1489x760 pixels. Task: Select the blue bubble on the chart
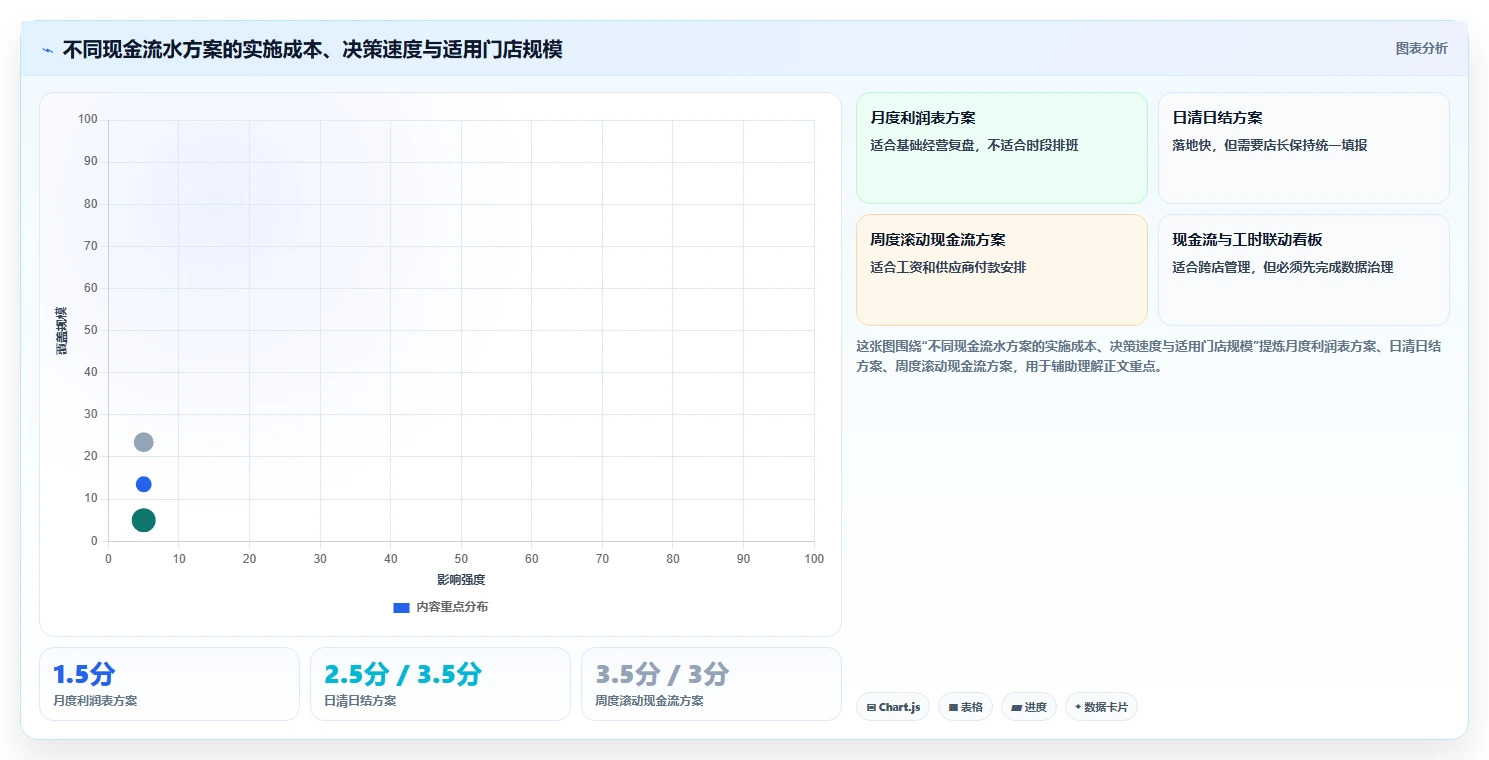click(143, 484)
